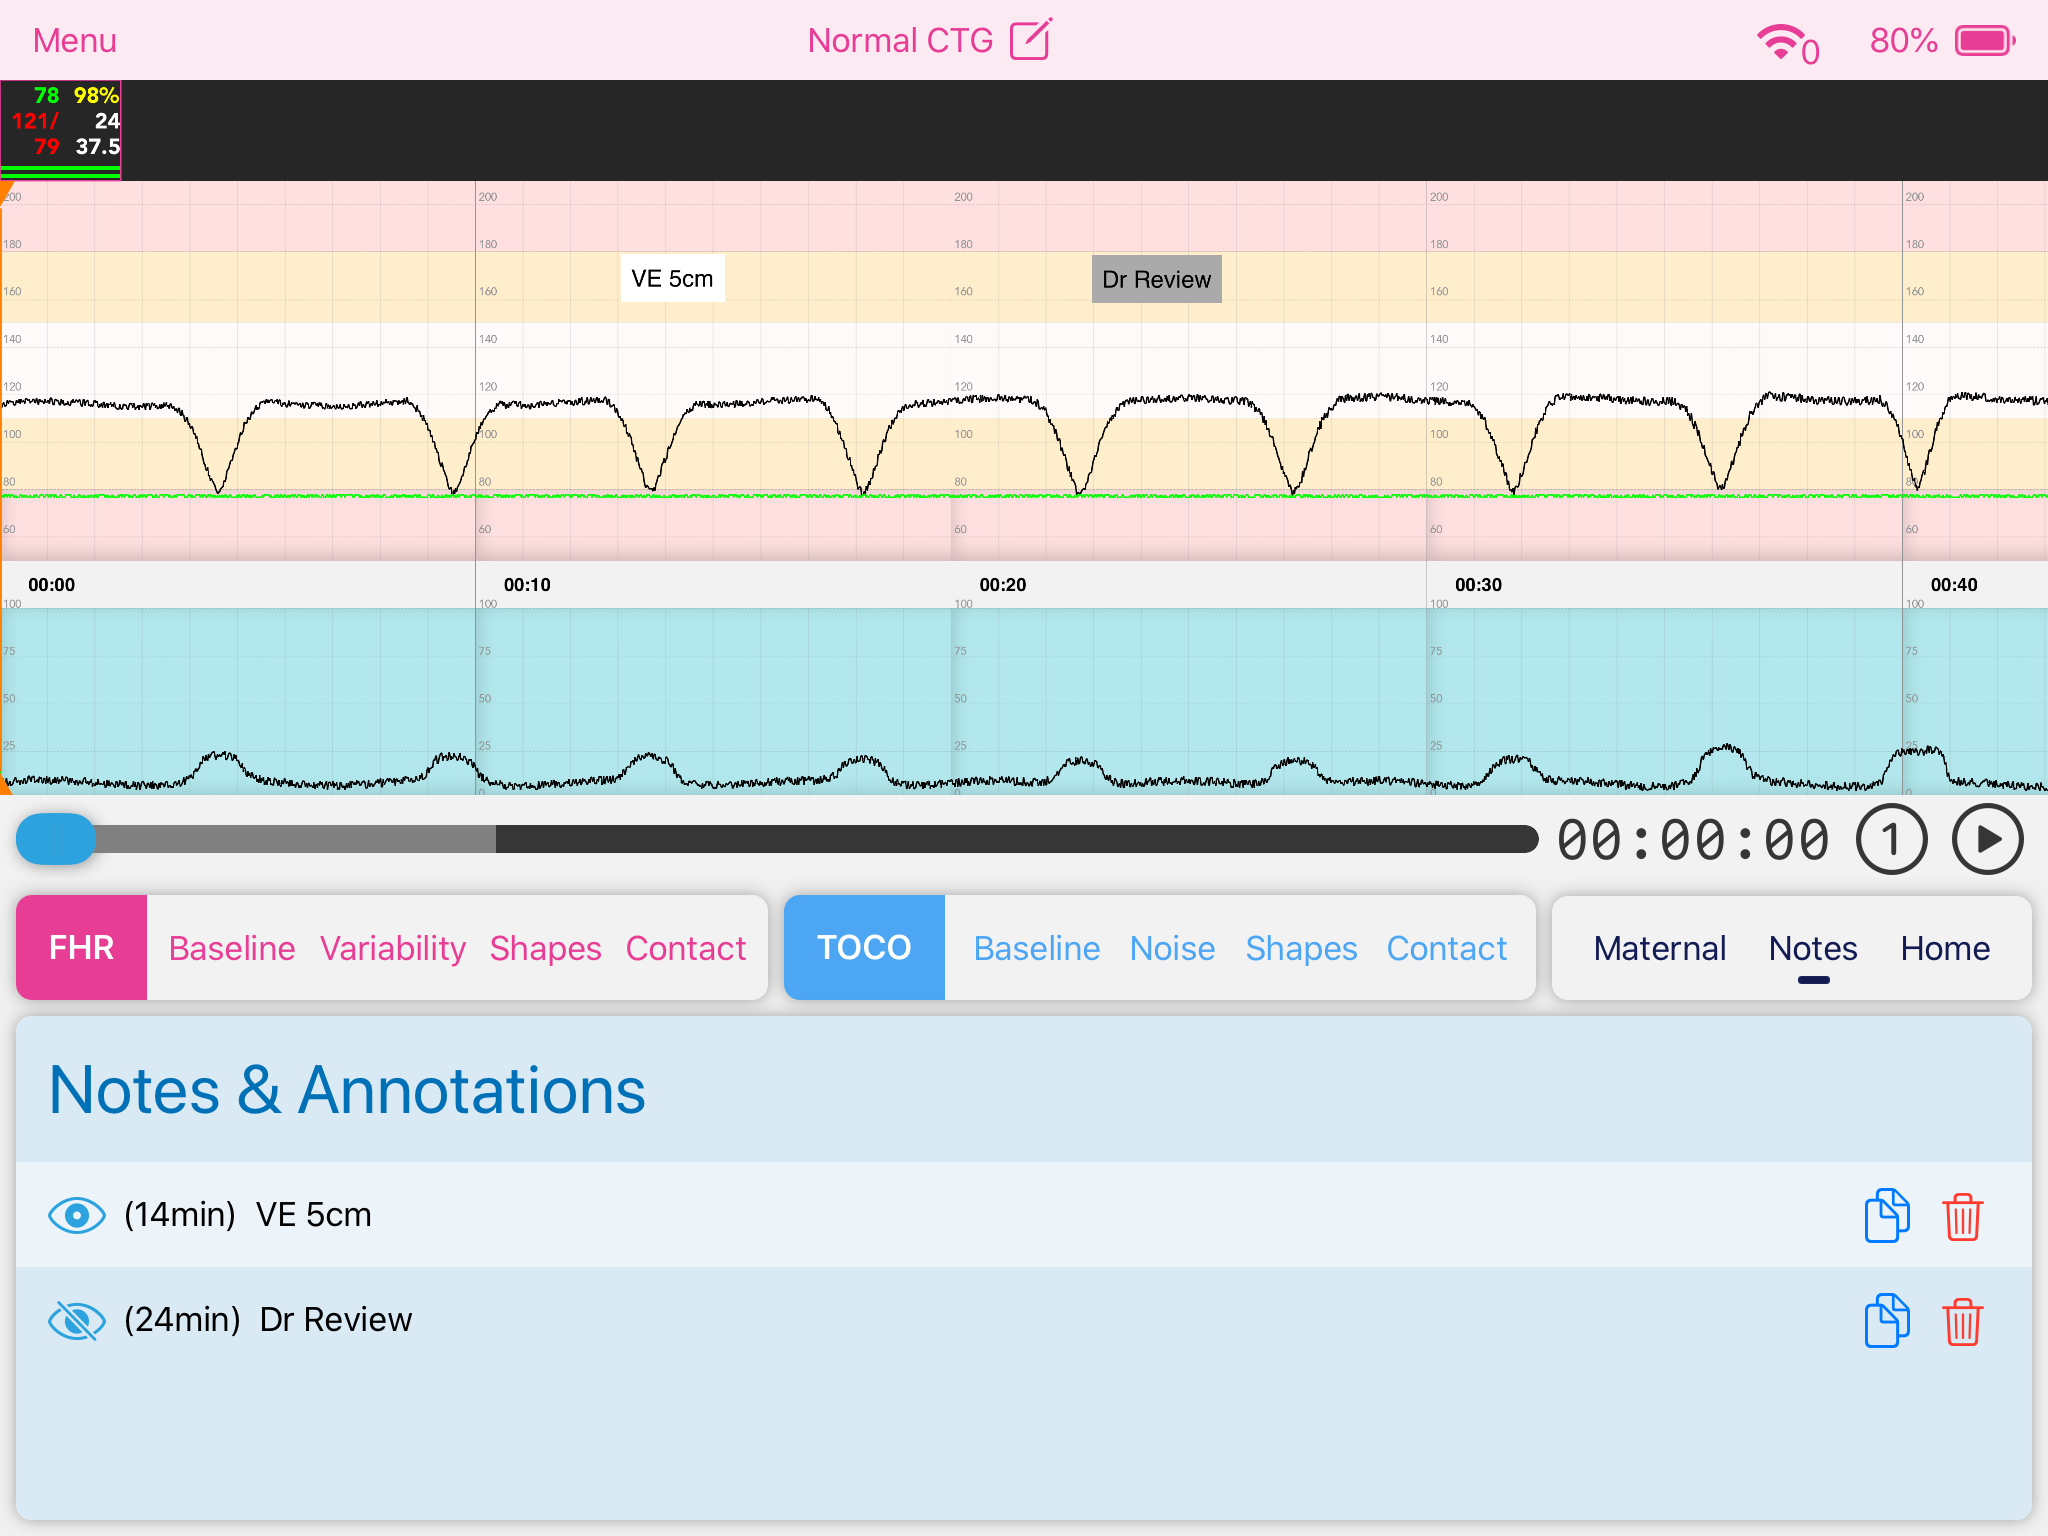Copy the VE 5cm note
The width and height of the screenshot is (2048, 1536).
click(1886, 1216)
